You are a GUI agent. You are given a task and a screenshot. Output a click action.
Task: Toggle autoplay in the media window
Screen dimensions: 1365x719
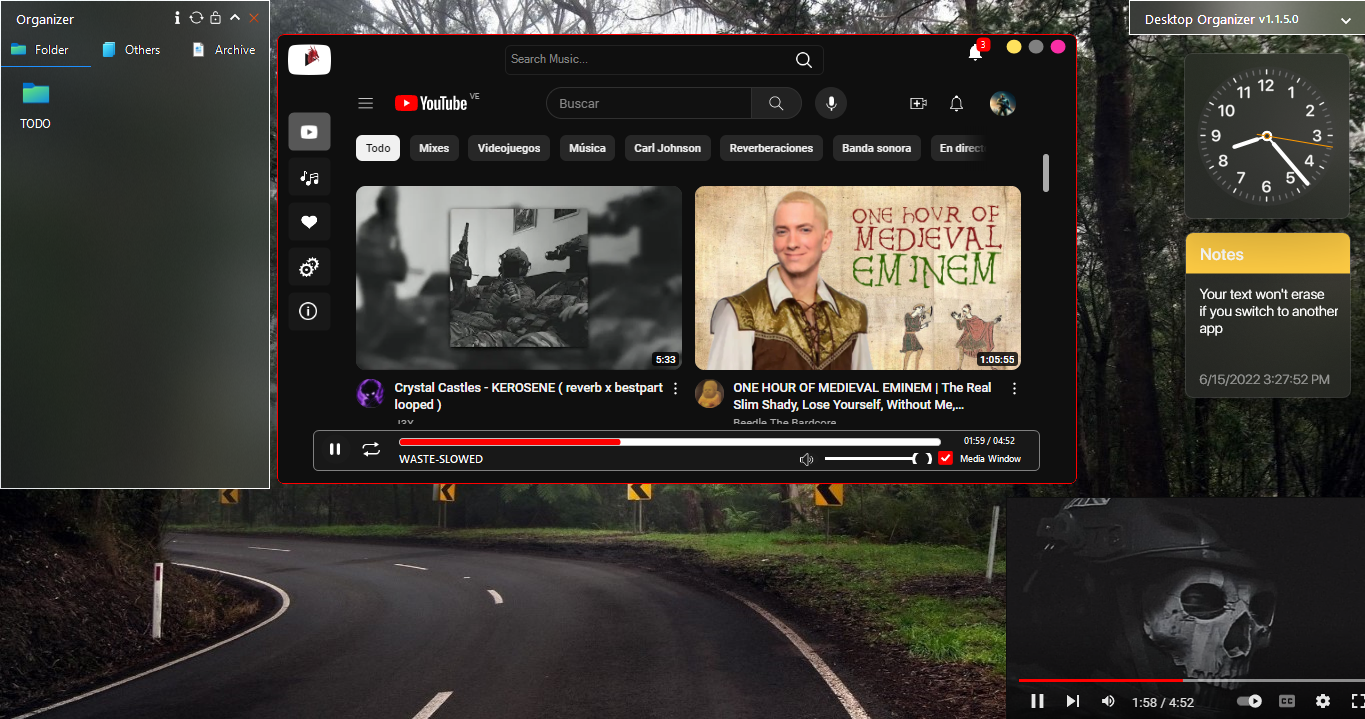pos(1250,701)
